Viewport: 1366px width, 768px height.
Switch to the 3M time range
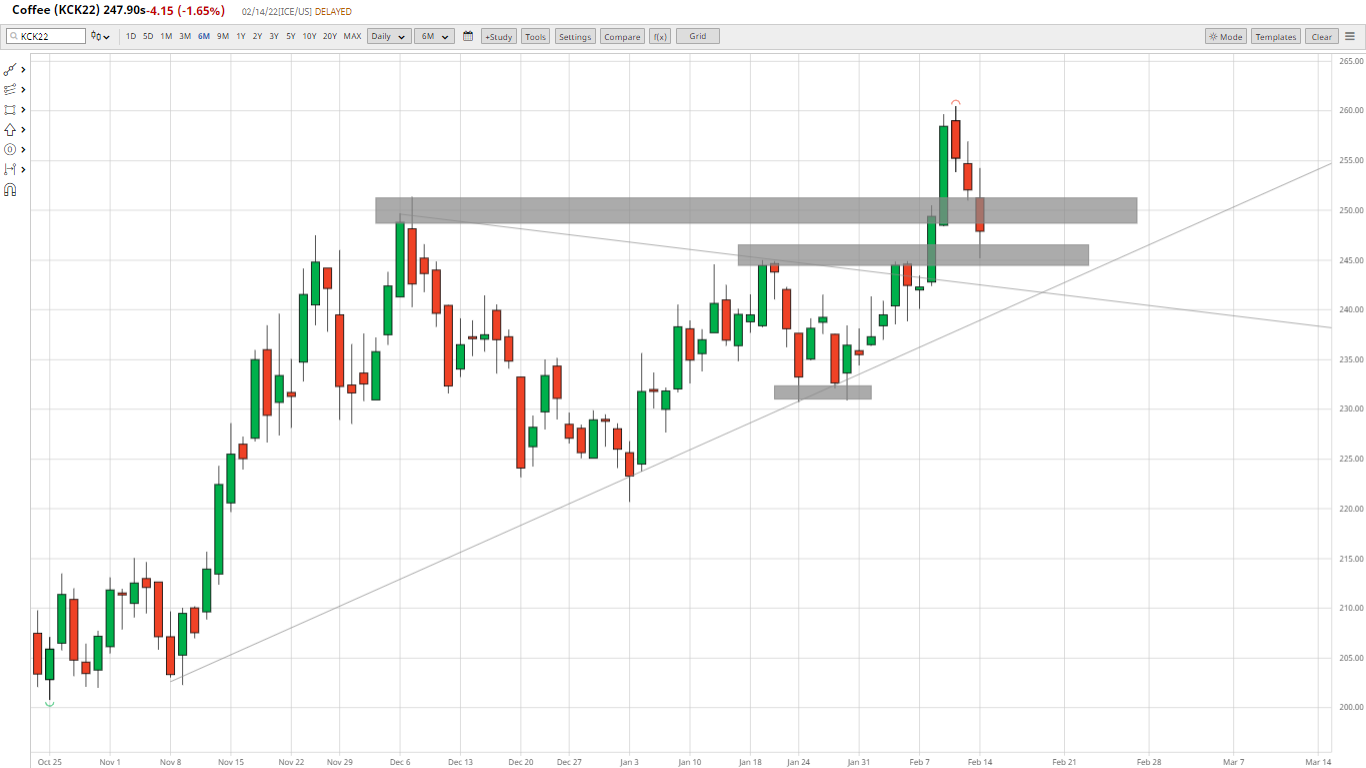point(185,36)
